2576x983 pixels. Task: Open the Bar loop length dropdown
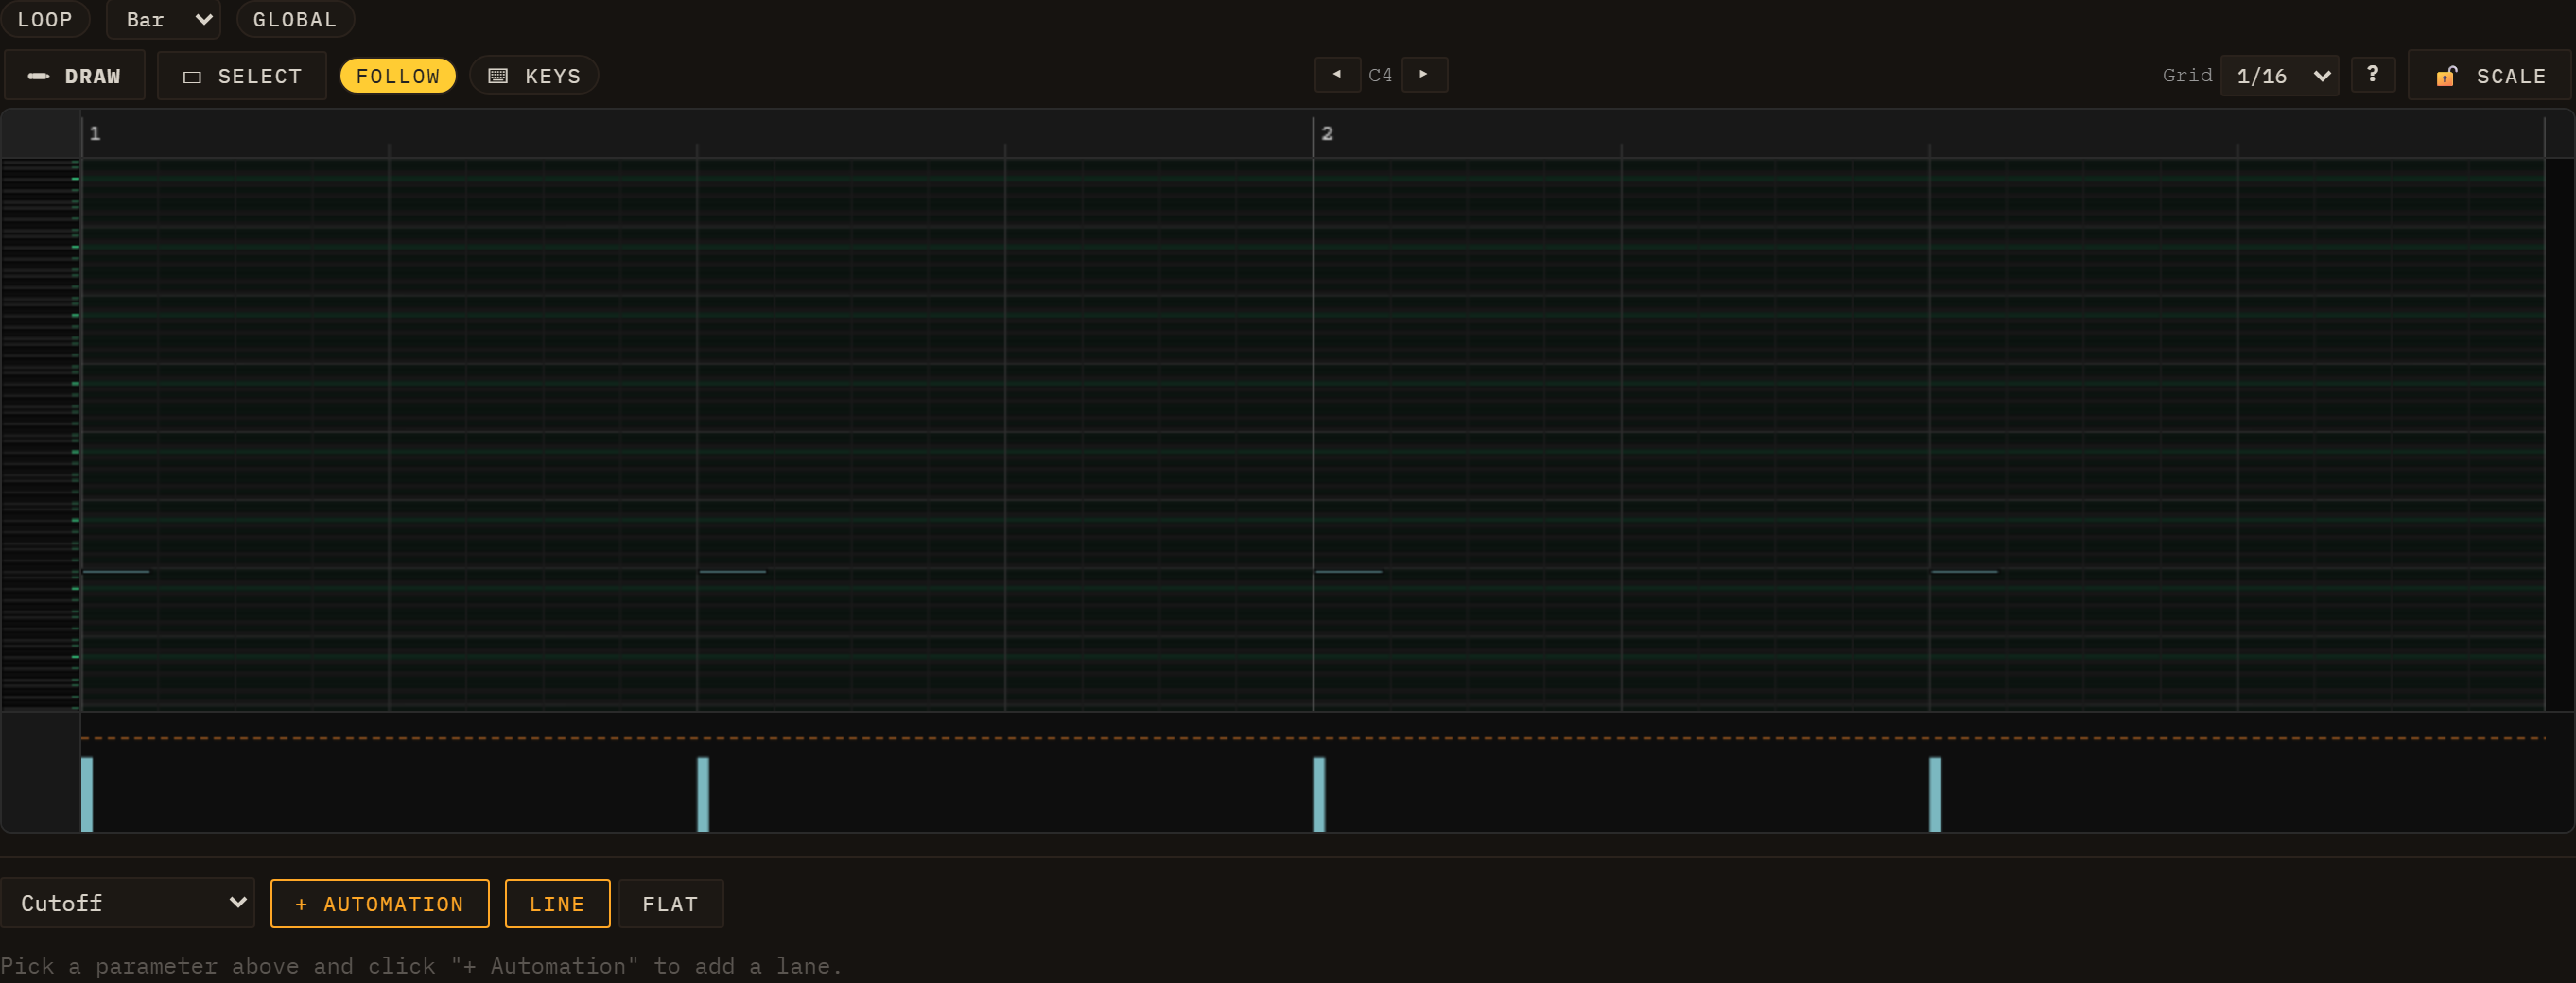point(163,19)
